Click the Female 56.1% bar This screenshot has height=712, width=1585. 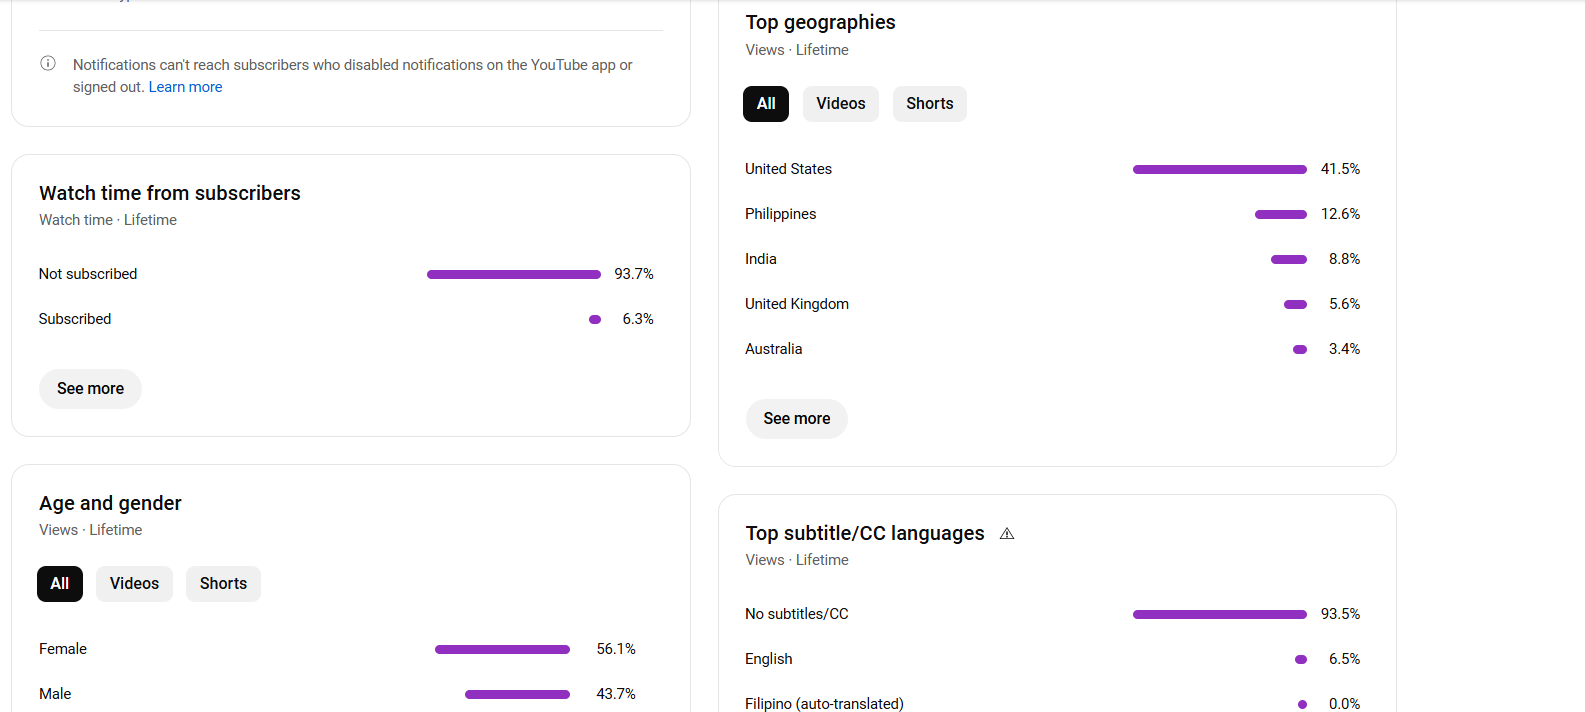[x=502, y=650]
